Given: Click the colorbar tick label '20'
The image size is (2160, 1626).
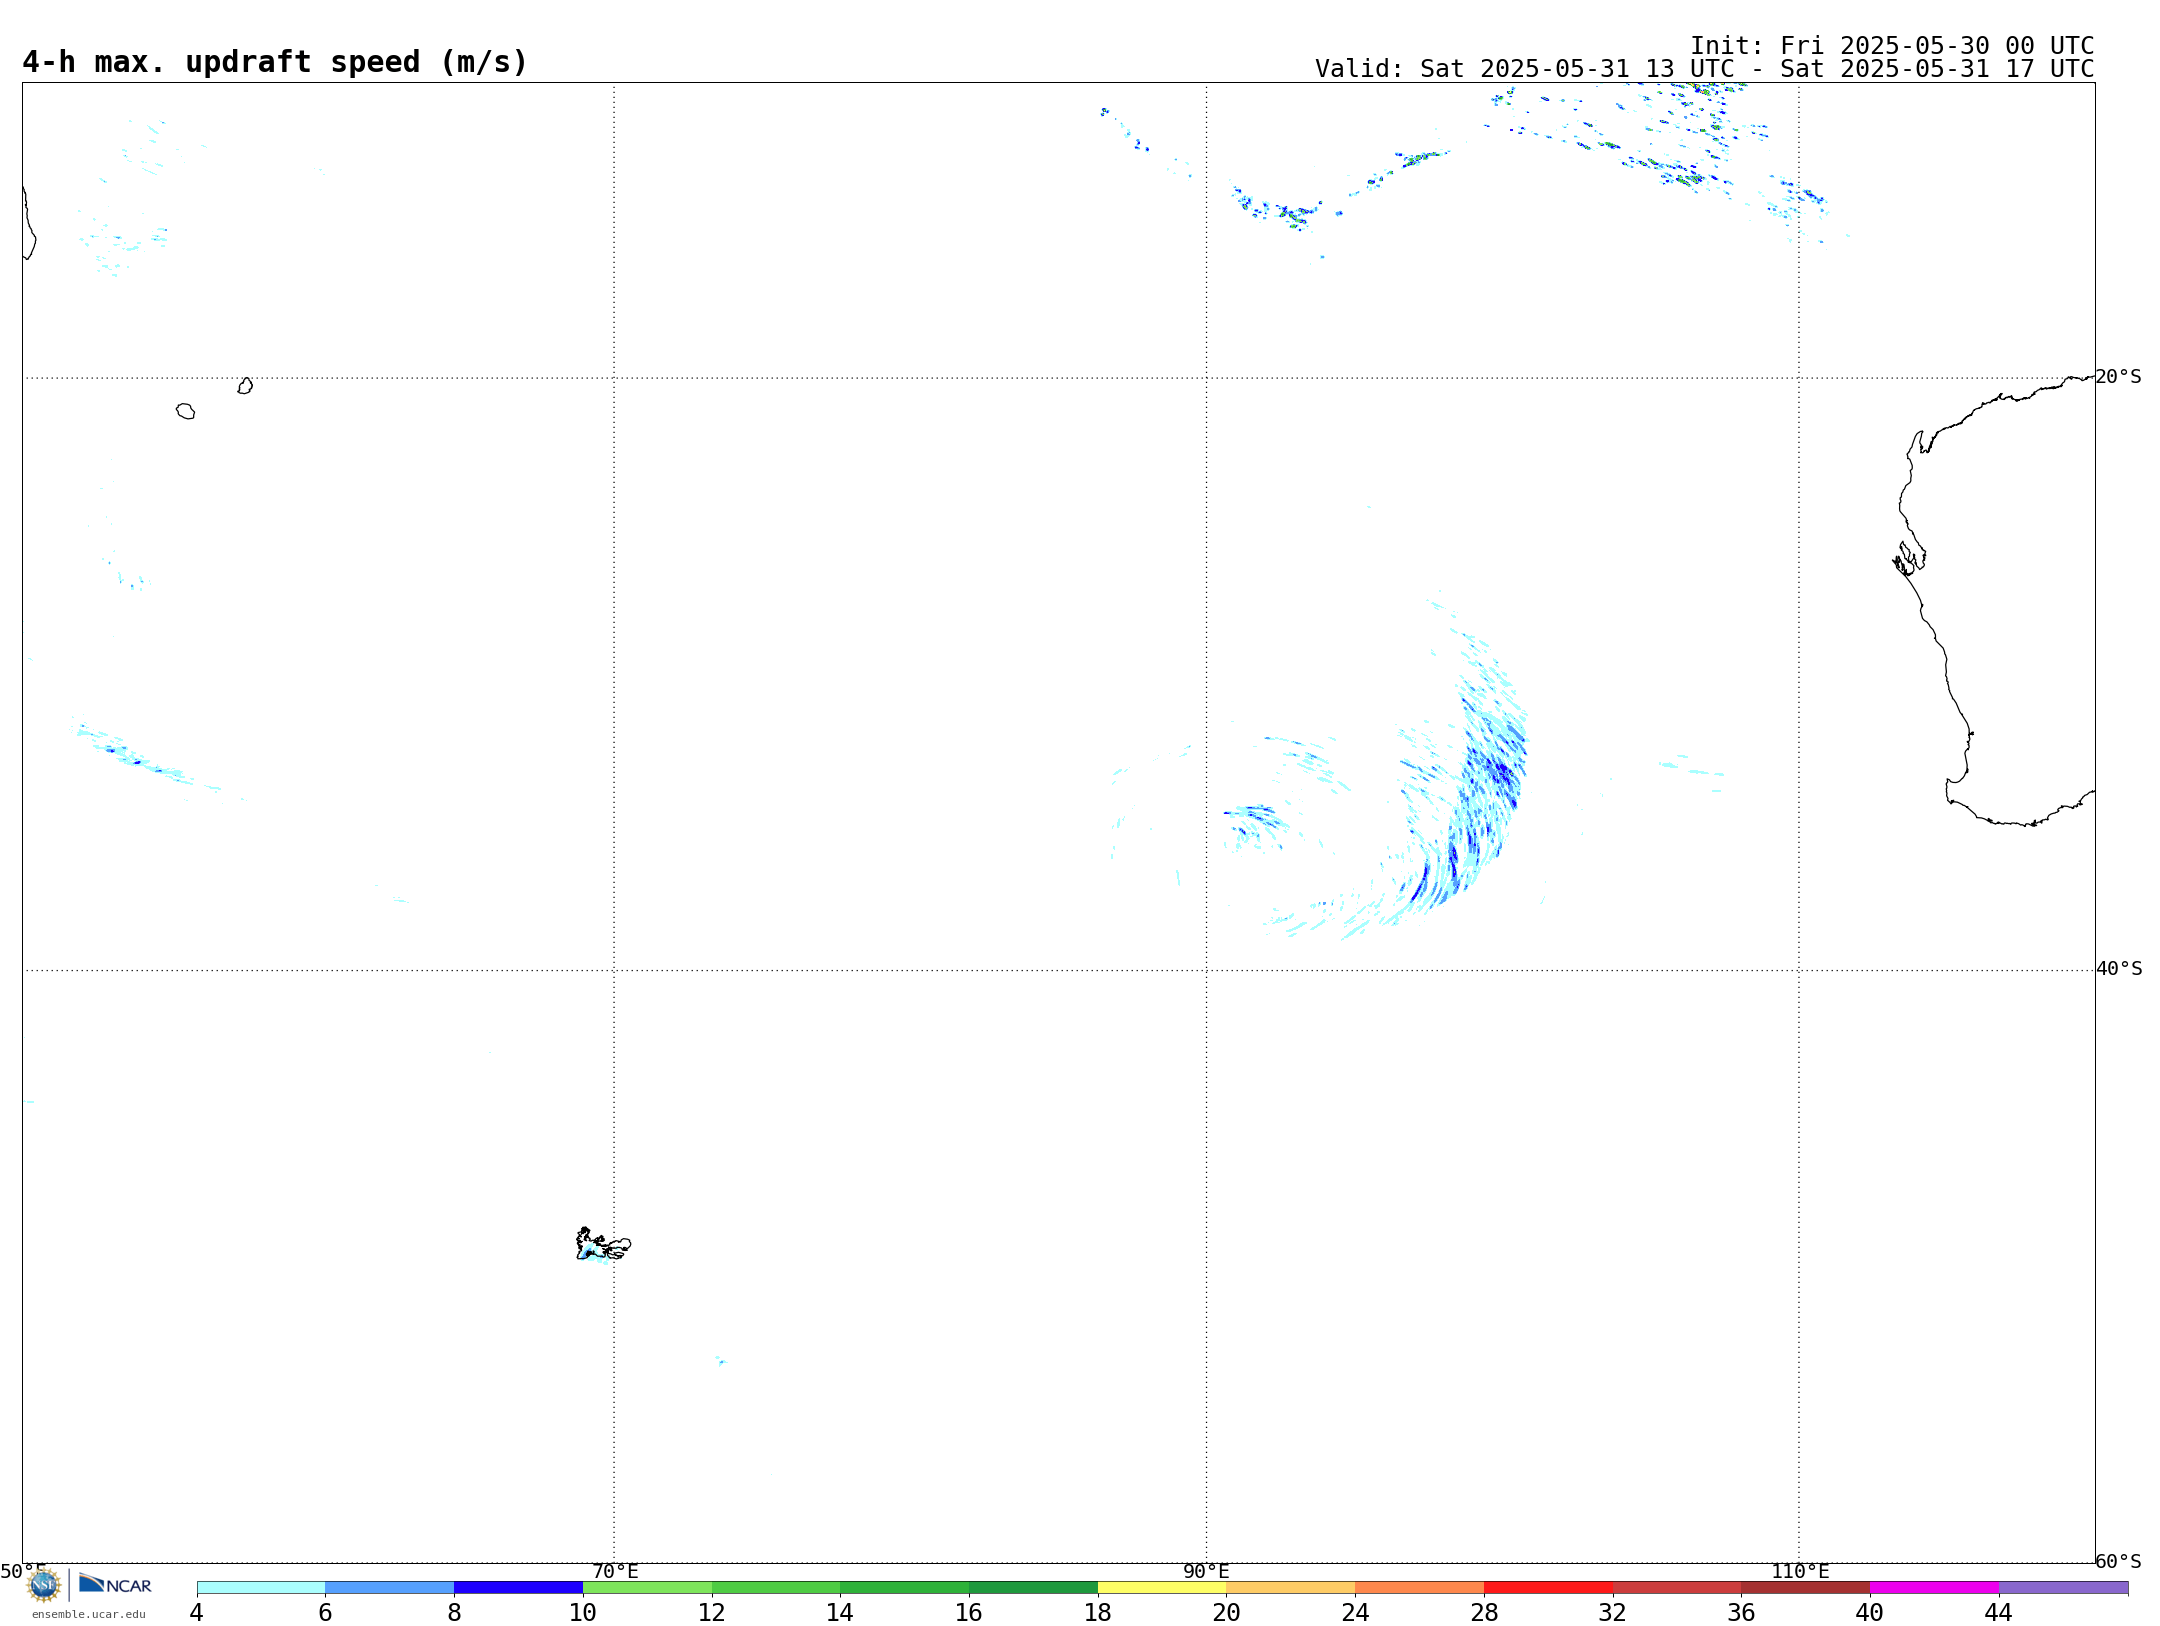Looking at the screenshot, I should (1227, 1612).
